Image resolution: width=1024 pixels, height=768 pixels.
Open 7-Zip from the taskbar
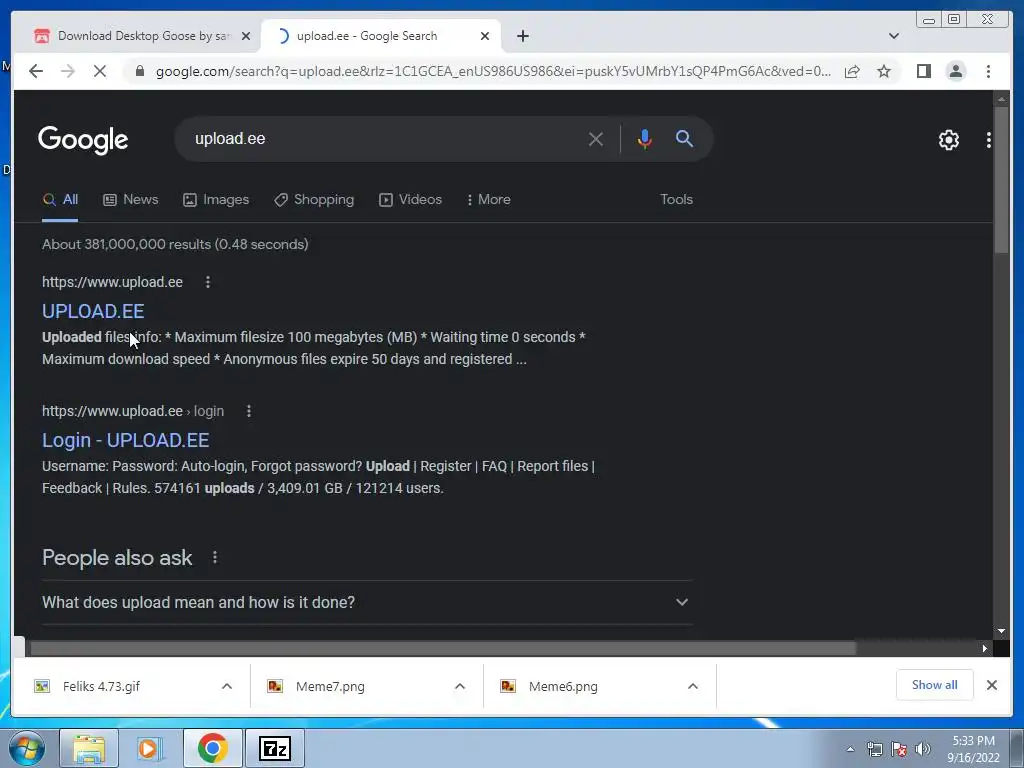(274, 748)
